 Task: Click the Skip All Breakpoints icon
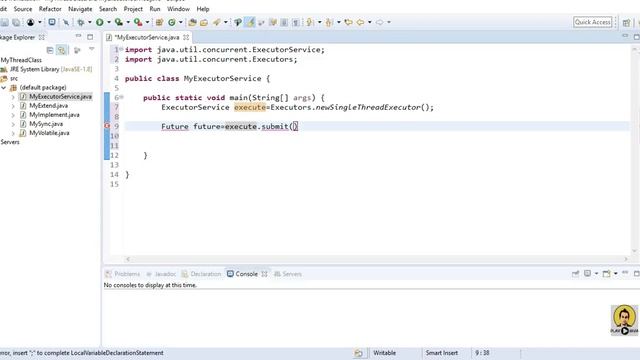coord(66,22)
